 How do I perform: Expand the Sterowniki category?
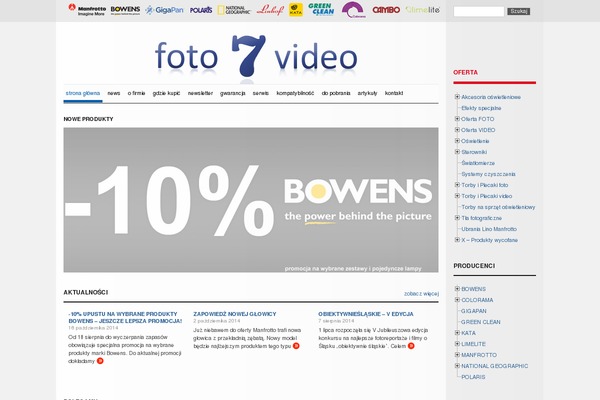pos(457,152)
